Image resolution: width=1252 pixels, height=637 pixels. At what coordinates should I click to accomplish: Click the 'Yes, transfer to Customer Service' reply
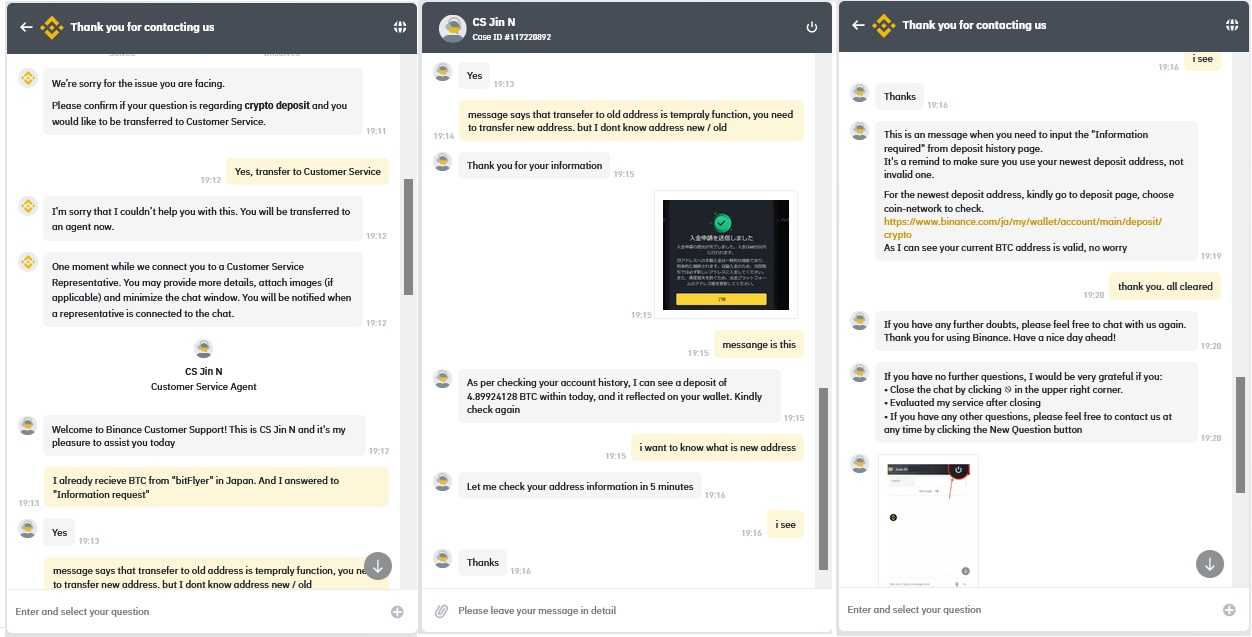[x=307, y=171]
